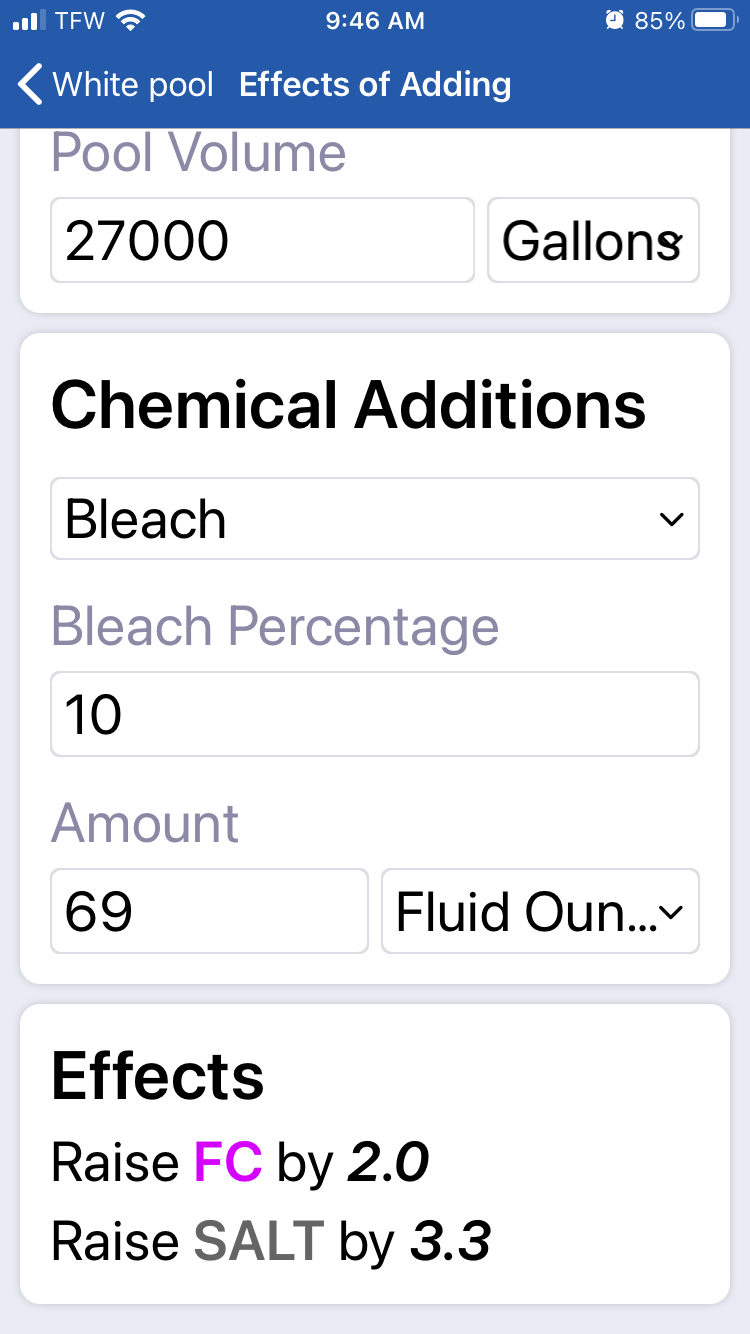
Task: Edit the Amount field showing 69
Action: pyautogui.click(x=209, y=911)
